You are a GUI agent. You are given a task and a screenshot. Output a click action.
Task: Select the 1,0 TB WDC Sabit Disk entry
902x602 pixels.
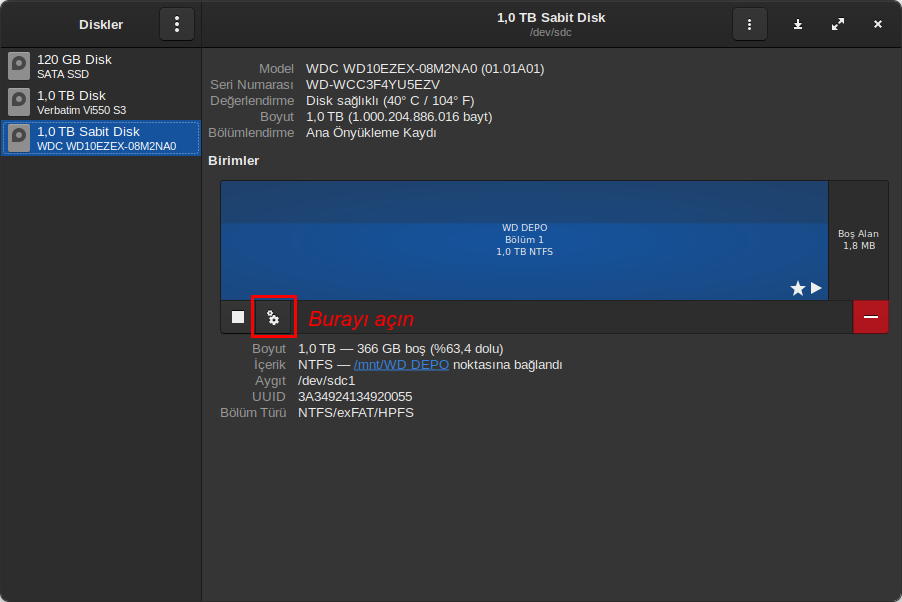point(101,138)
